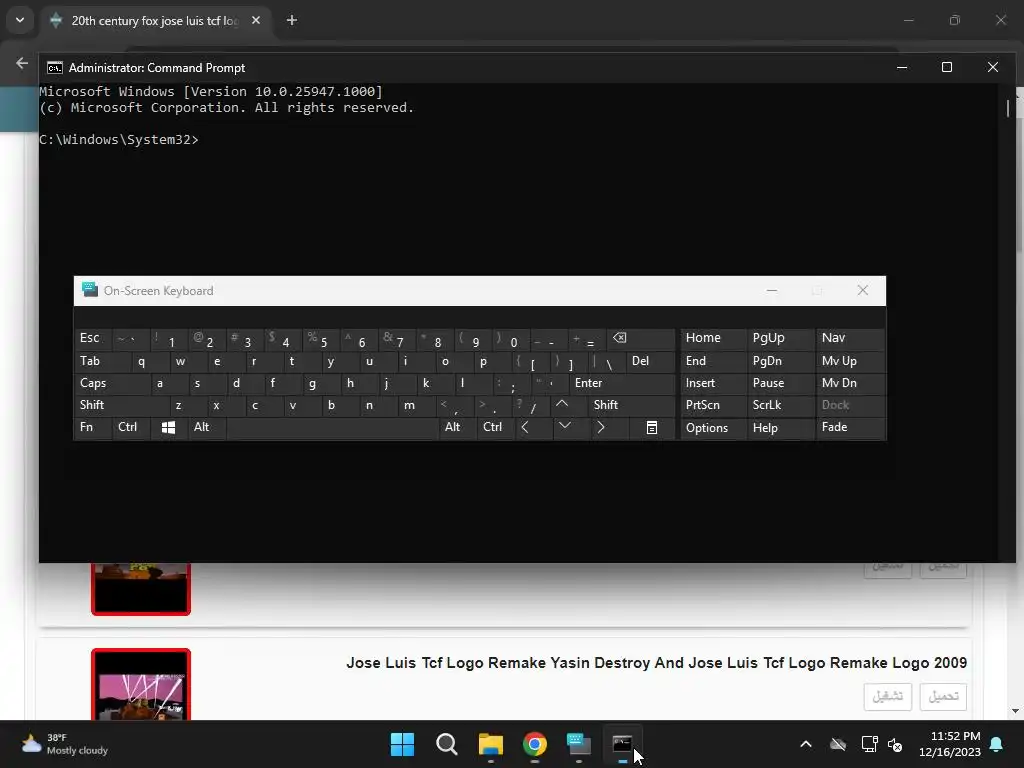1024x768 pixels.
Task: Open the notifications bell icon
Action: pyautogui.click(x=997, y=744)
